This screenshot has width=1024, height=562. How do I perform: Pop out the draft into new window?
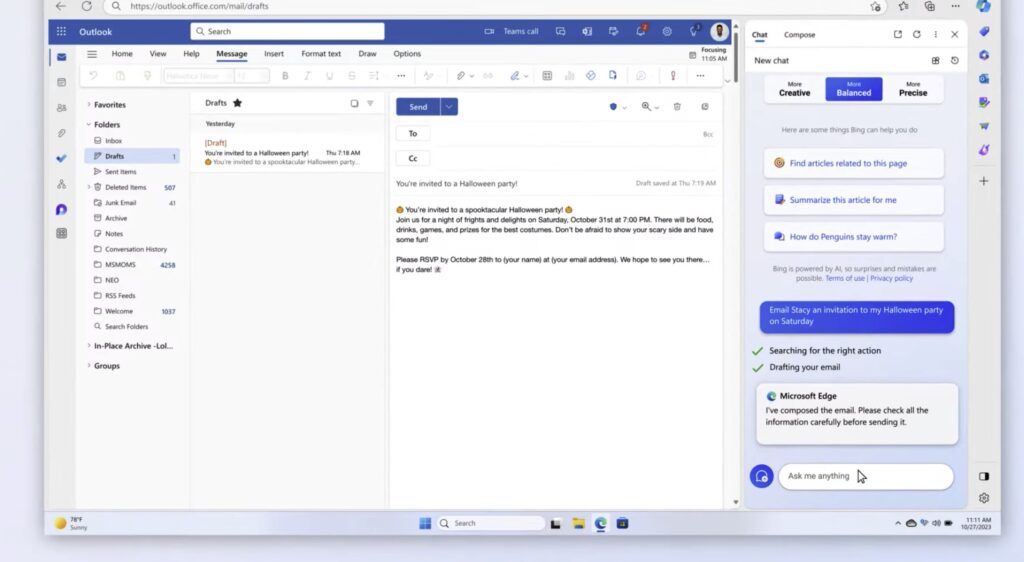click(x=705, y=106)
